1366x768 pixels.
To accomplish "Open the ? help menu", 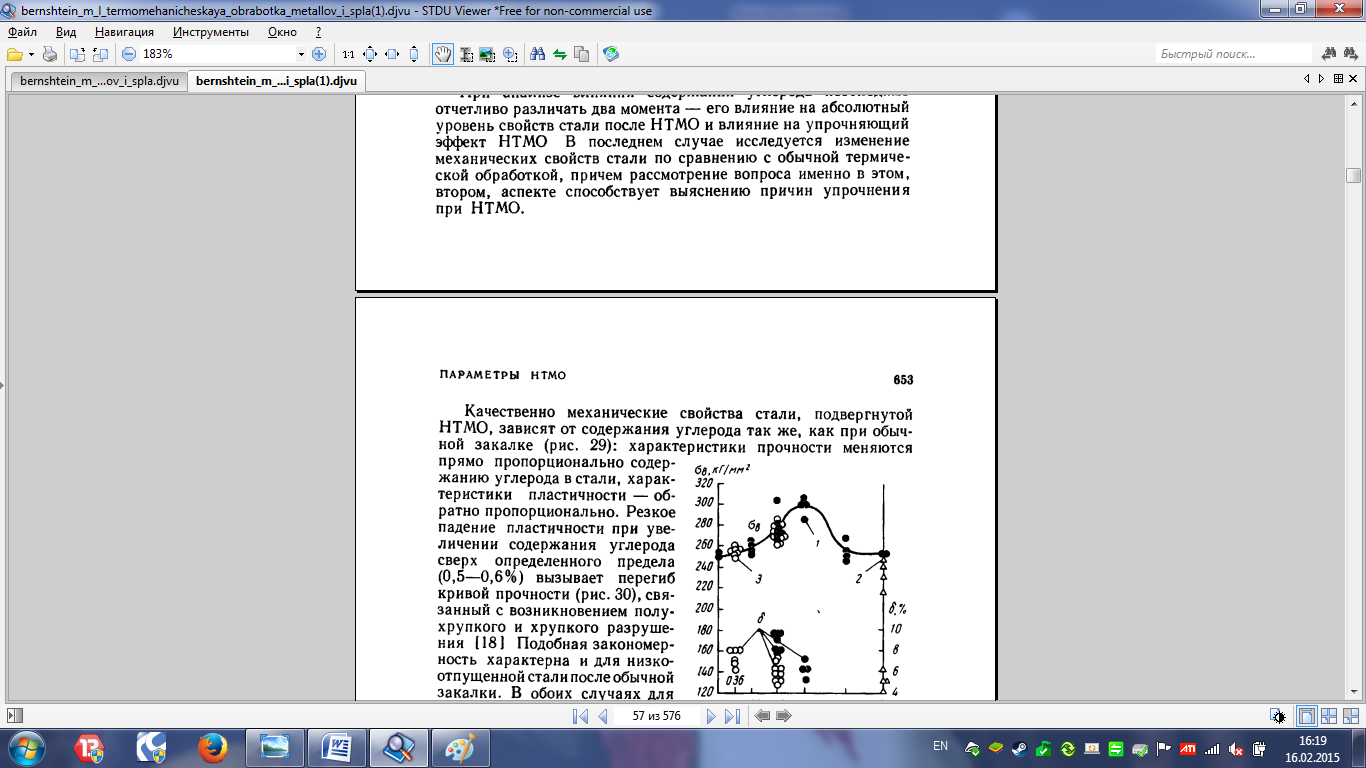I will click(x=318, y=32).
